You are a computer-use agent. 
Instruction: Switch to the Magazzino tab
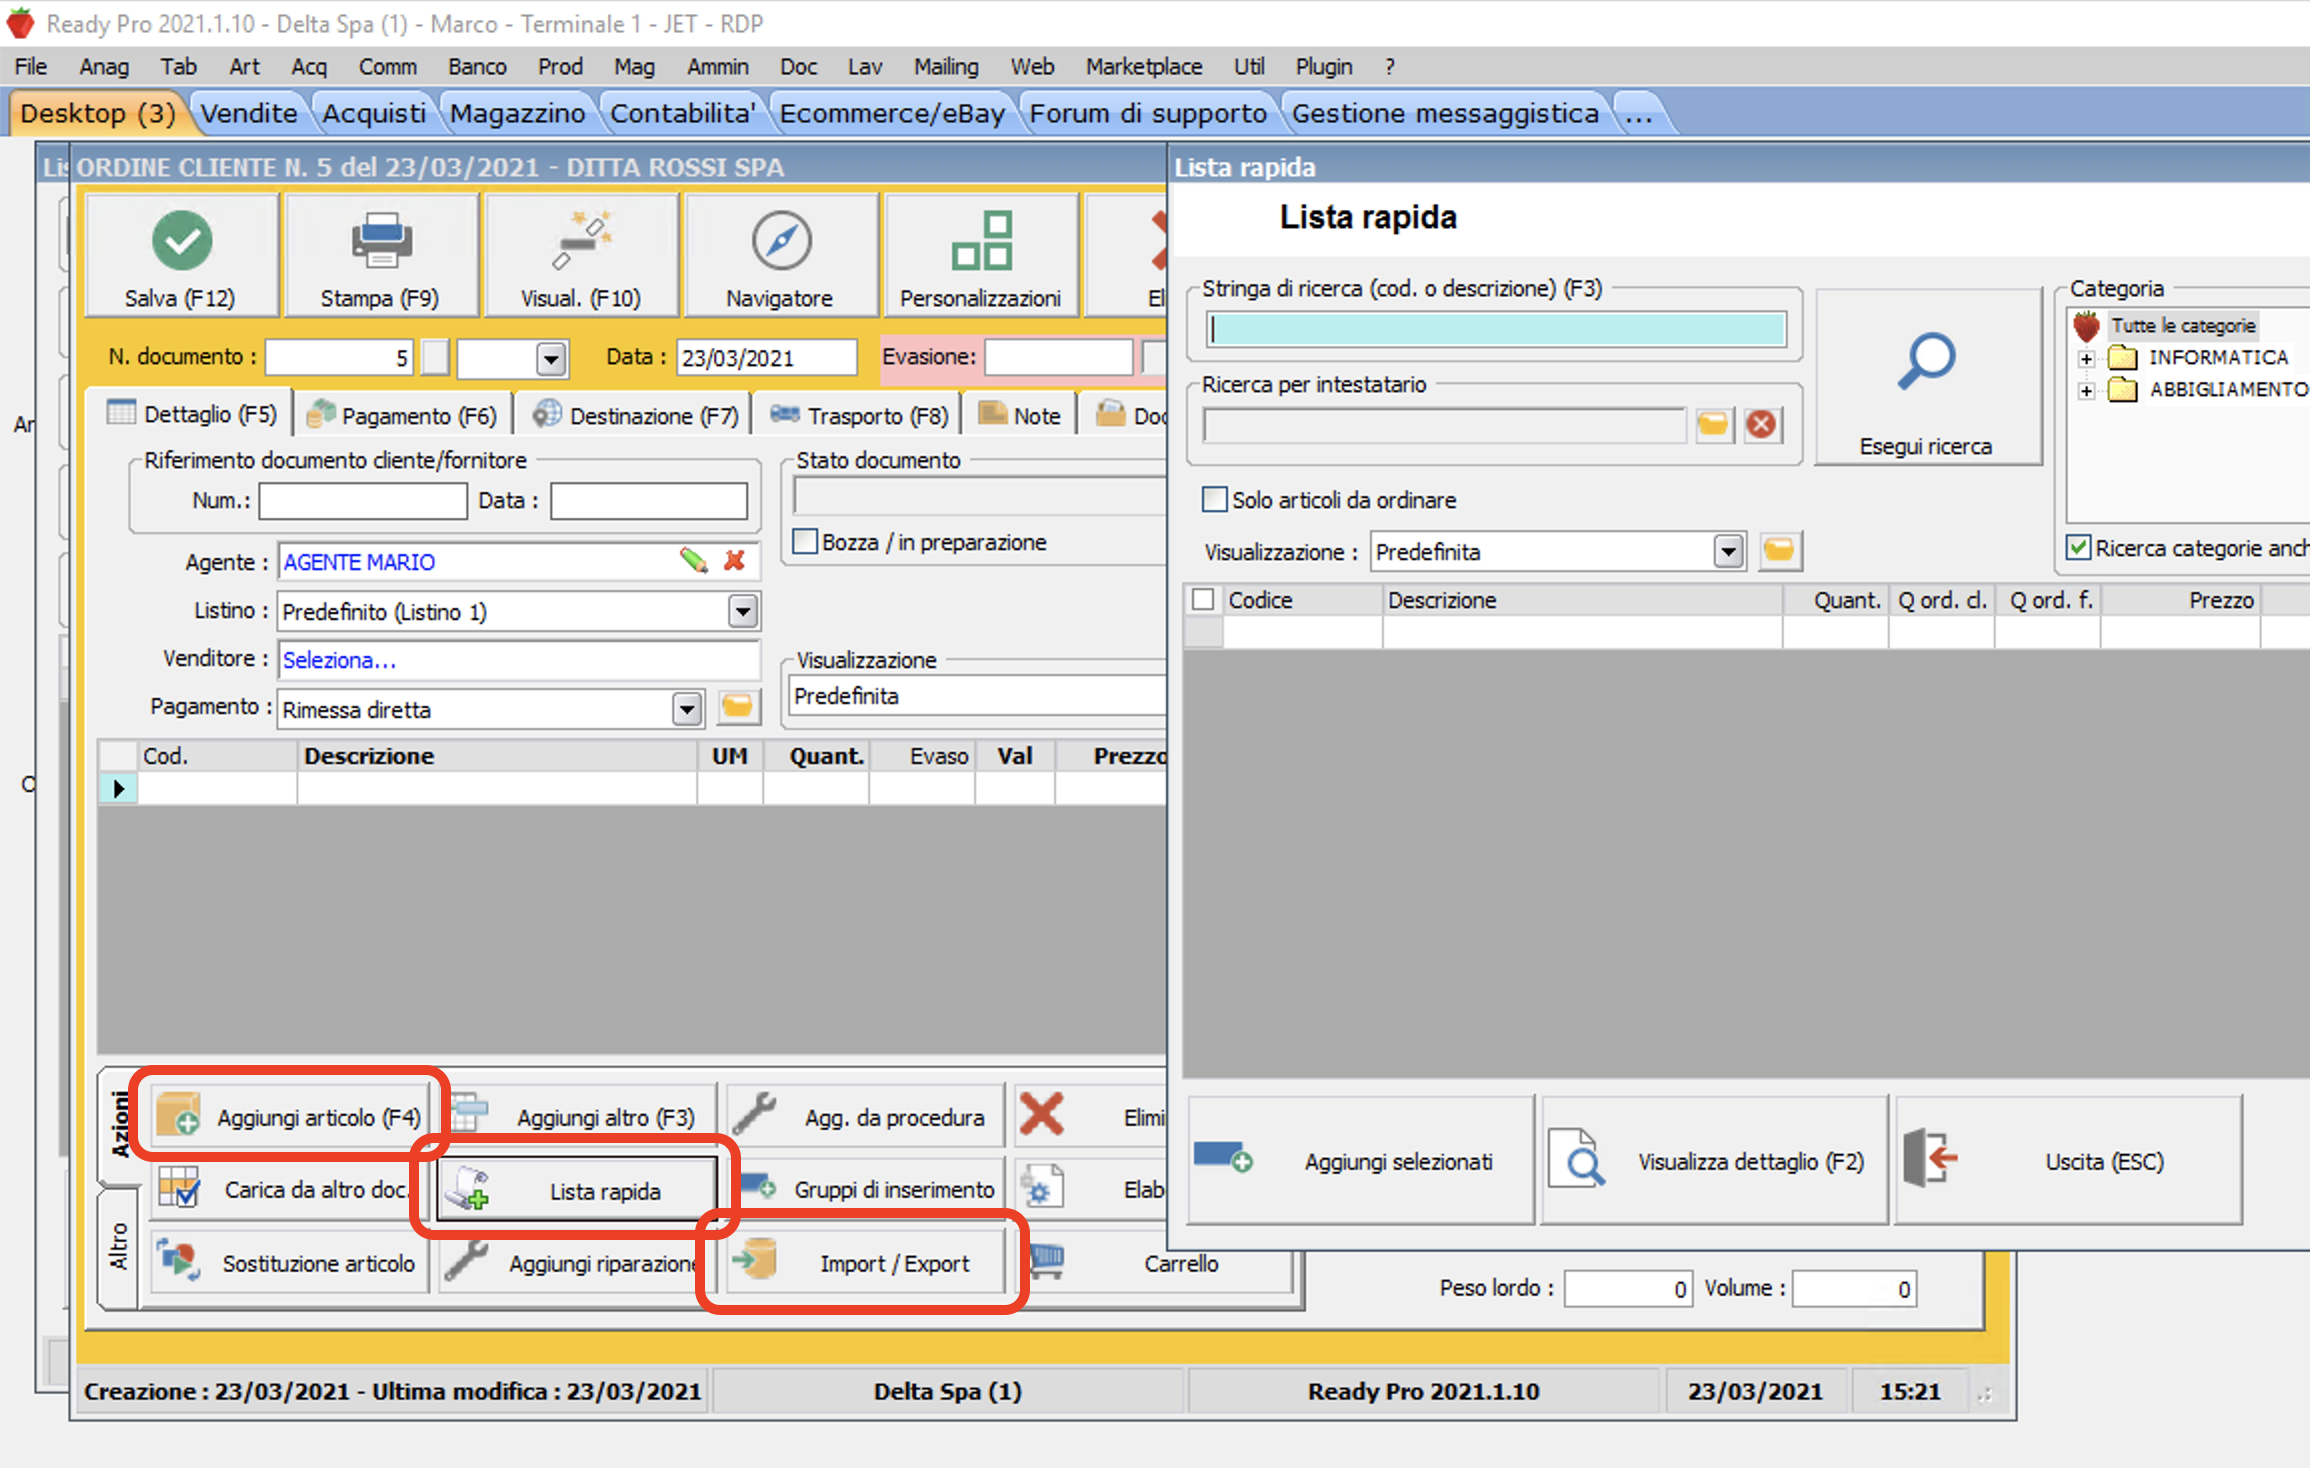click(517, 113)
